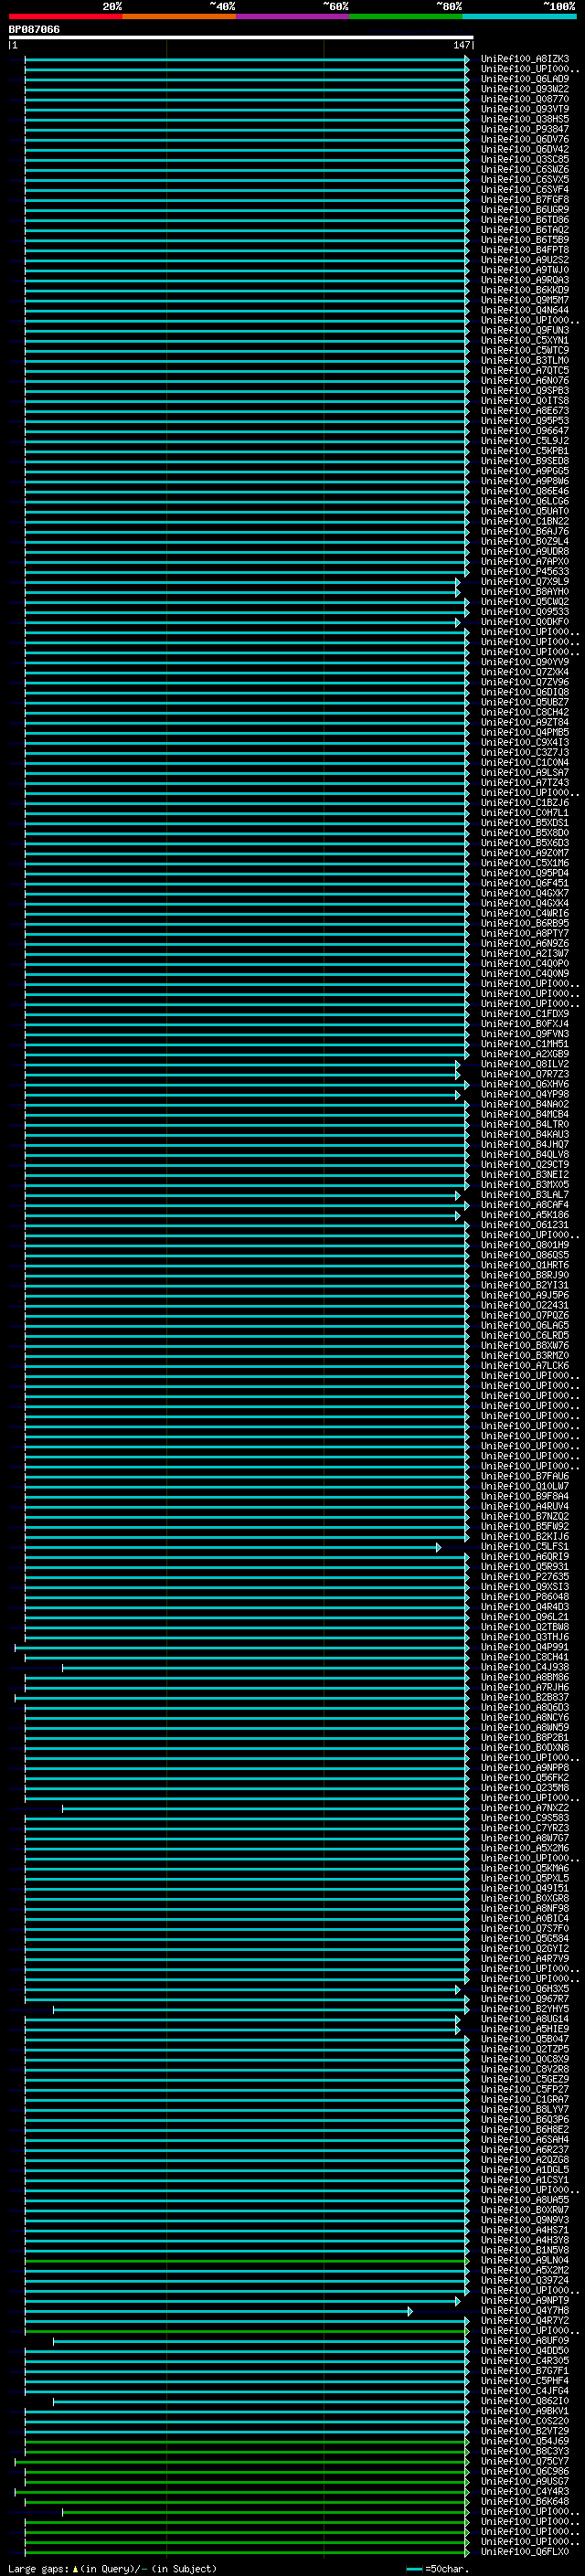Select the UniRef100_C1FDX9 label
Screen dimensions: 585x2576
tap(525, 1014)
